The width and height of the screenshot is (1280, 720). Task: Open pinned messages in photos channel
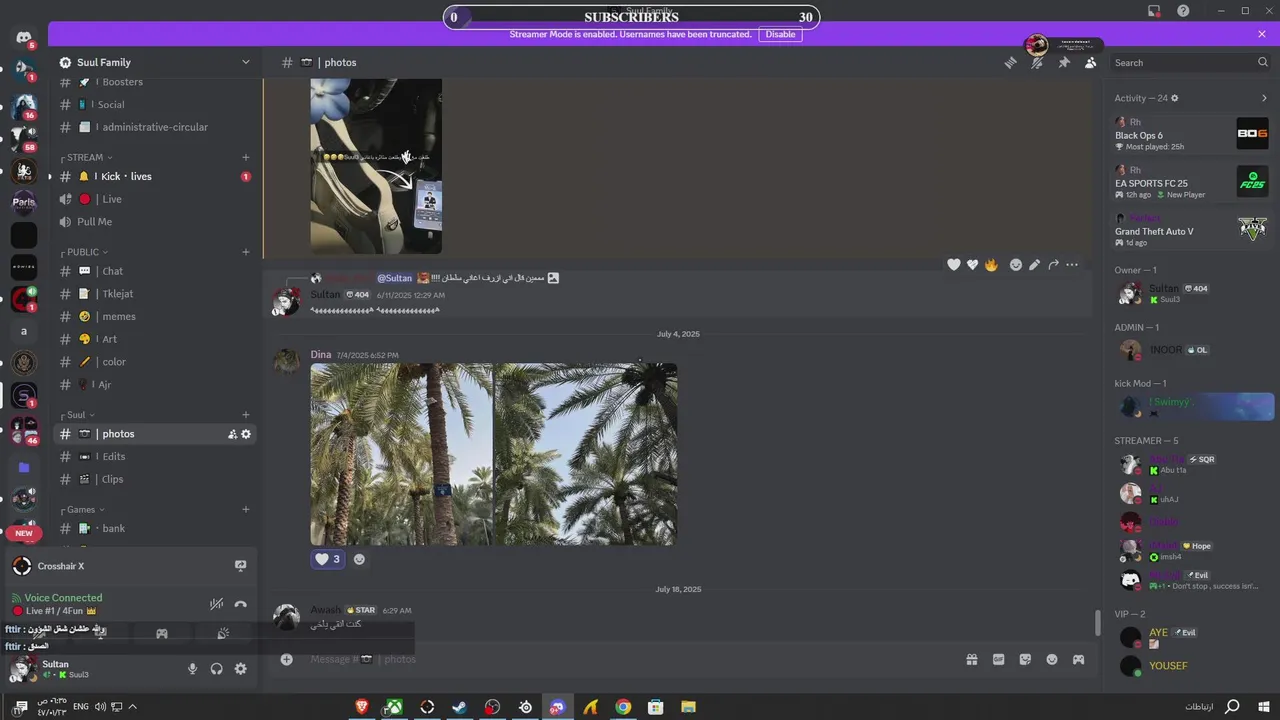pos(1064,62)
